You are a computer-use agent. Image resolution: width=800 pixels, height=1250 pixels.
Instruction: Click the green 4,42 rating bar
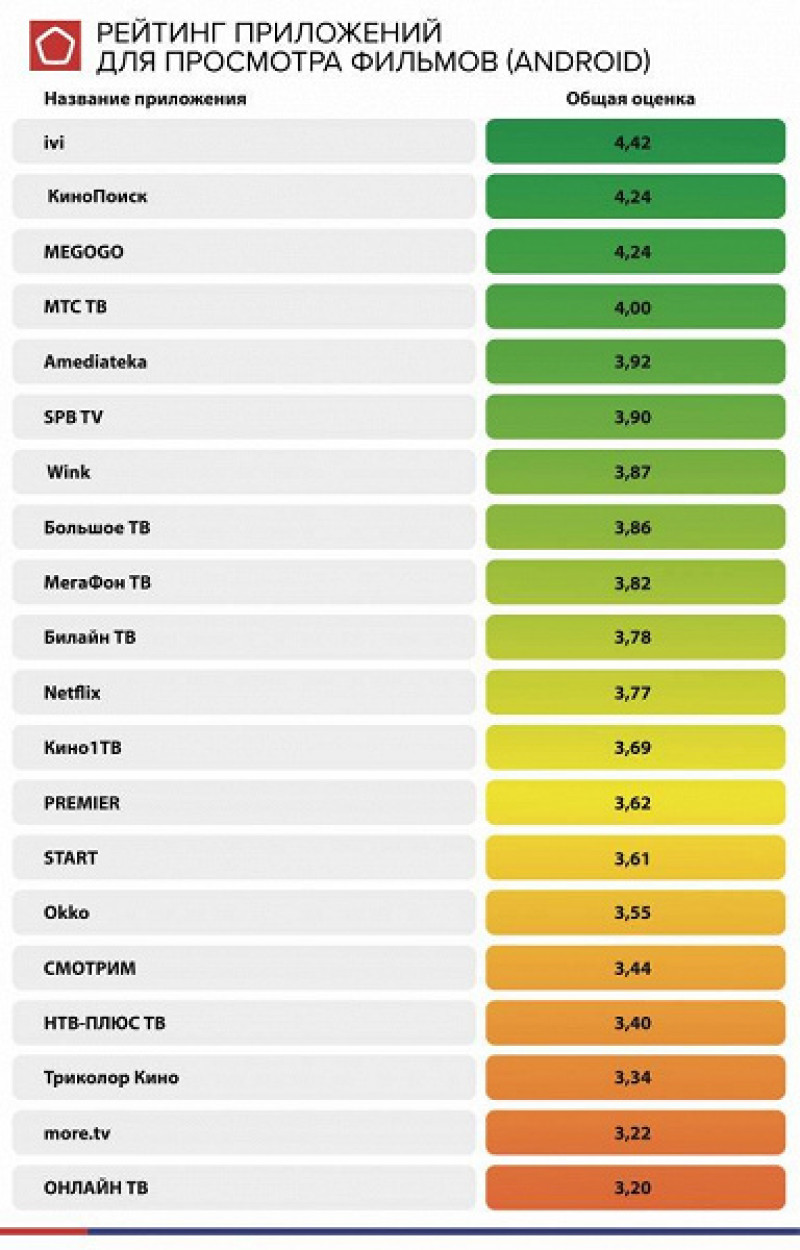pyautogui.click(x=635, y=142)
